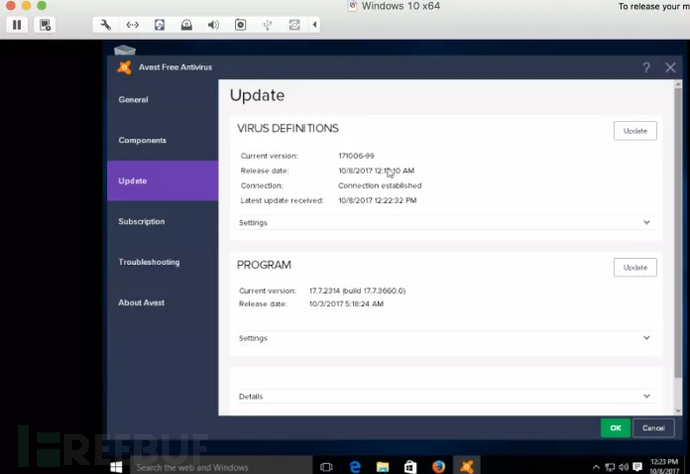This screenshot has height=474, width=690.
Task: Update the Avast program
Action: [635, 267]
